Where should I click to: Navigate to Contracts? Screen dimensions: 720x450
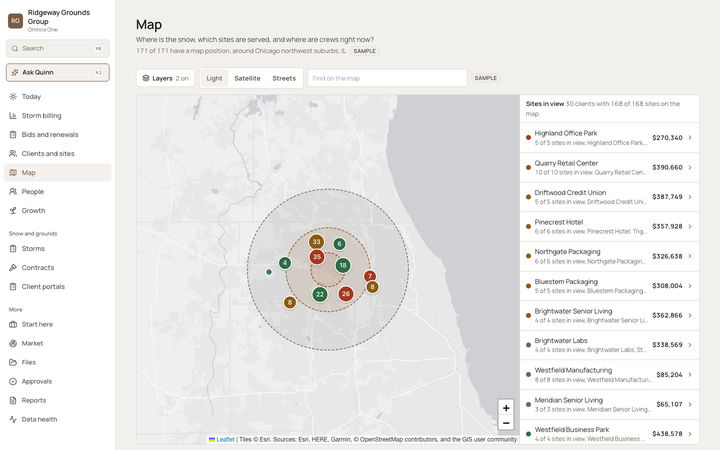pyautogui.click(x=58, y=267)
